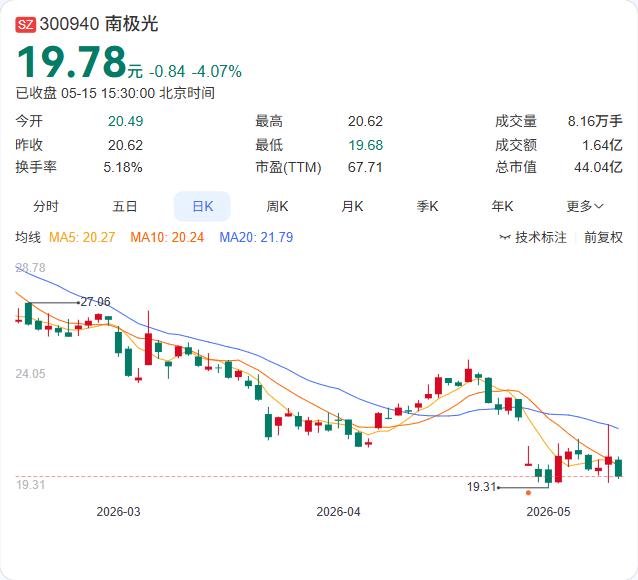This screenshot has width=638, height=580.
Task: Click the 换手率 value 5.18%
Action: point(122,167)
